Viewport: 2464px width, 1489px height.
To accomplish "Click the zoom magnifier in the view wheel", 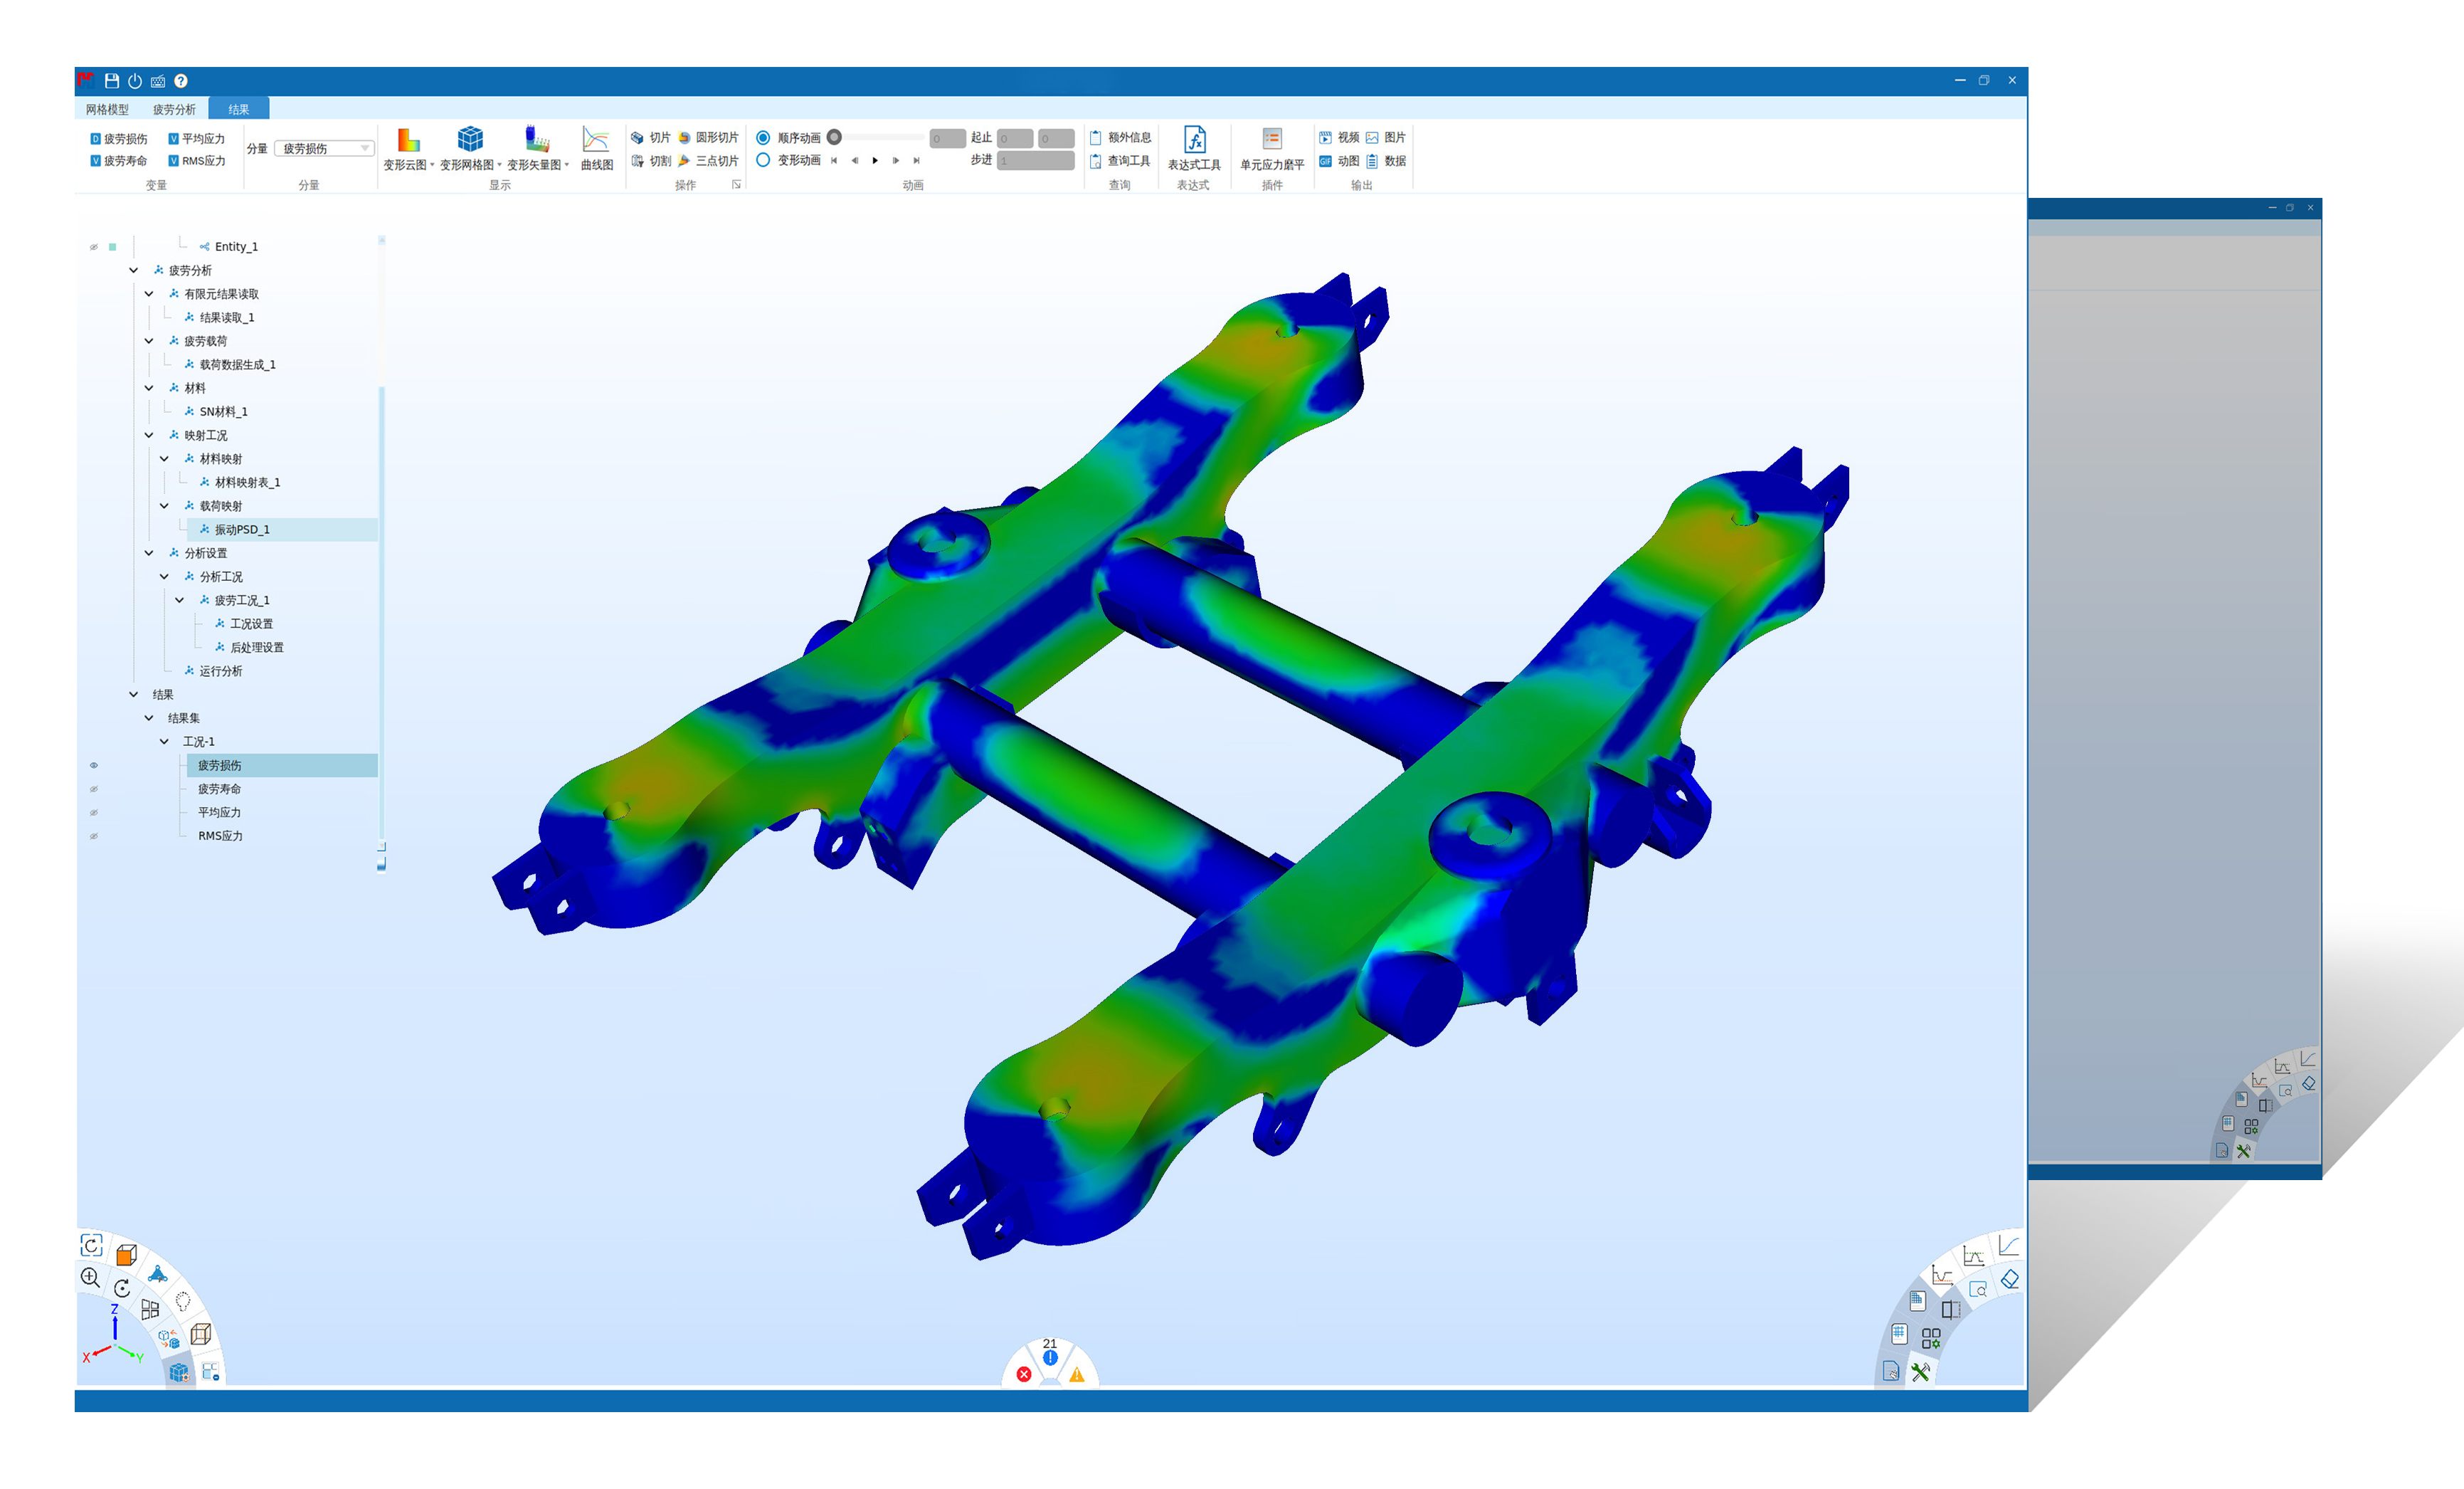I will point(90,1276).
